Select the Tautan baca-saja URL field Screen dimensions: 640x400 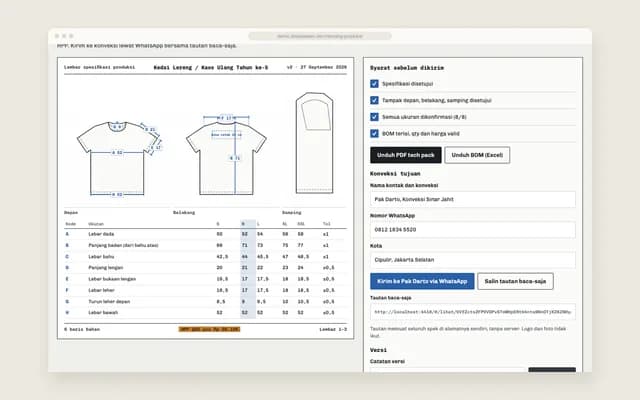pos(473,312)
